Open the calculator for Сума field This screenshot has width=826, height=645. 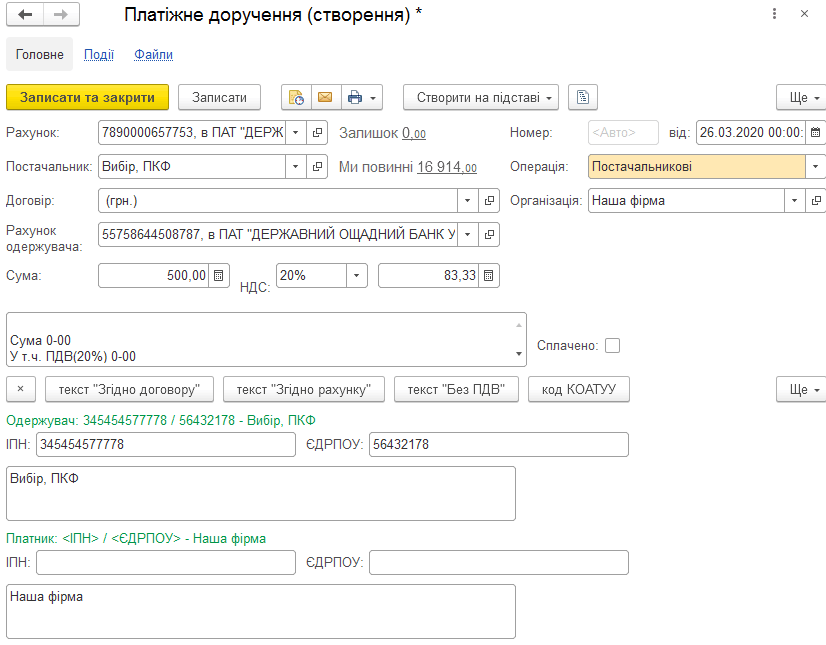(x=219, y=276)
